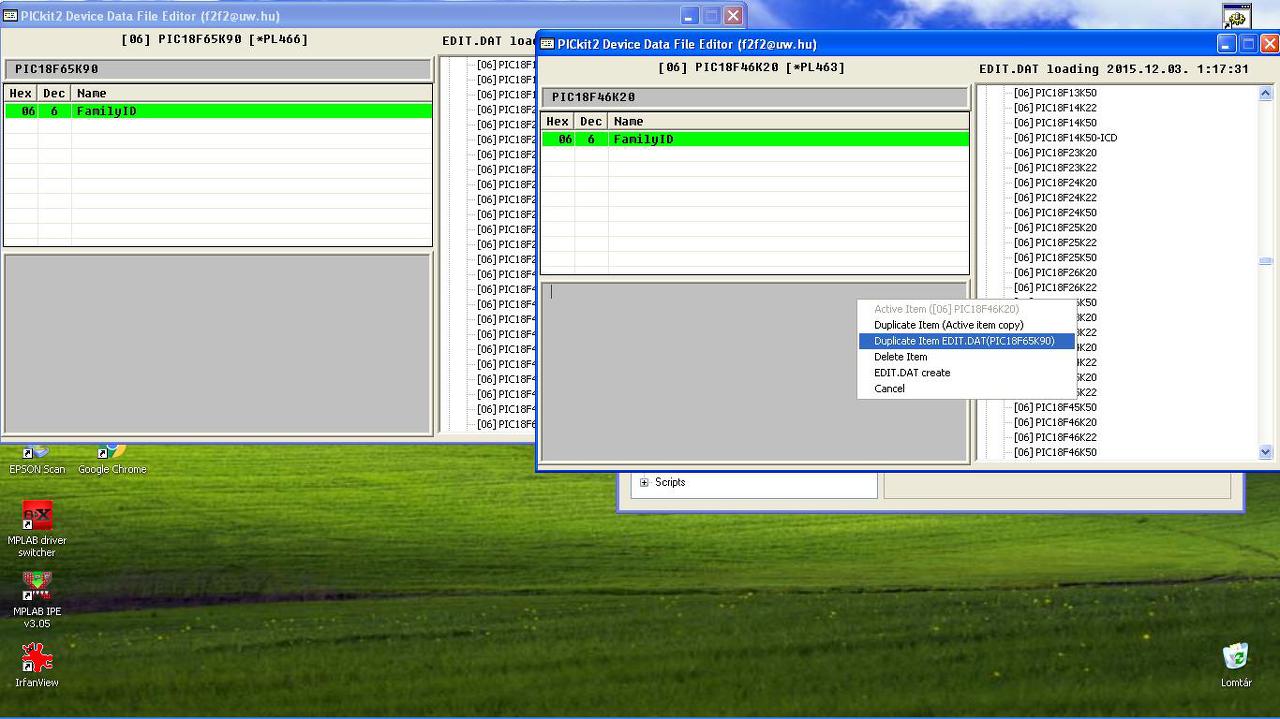Image resolution: width=1280 pixels, height=719 pixels.
Task: Click the 06 hex cell in front window
Action: click(558, 139)
